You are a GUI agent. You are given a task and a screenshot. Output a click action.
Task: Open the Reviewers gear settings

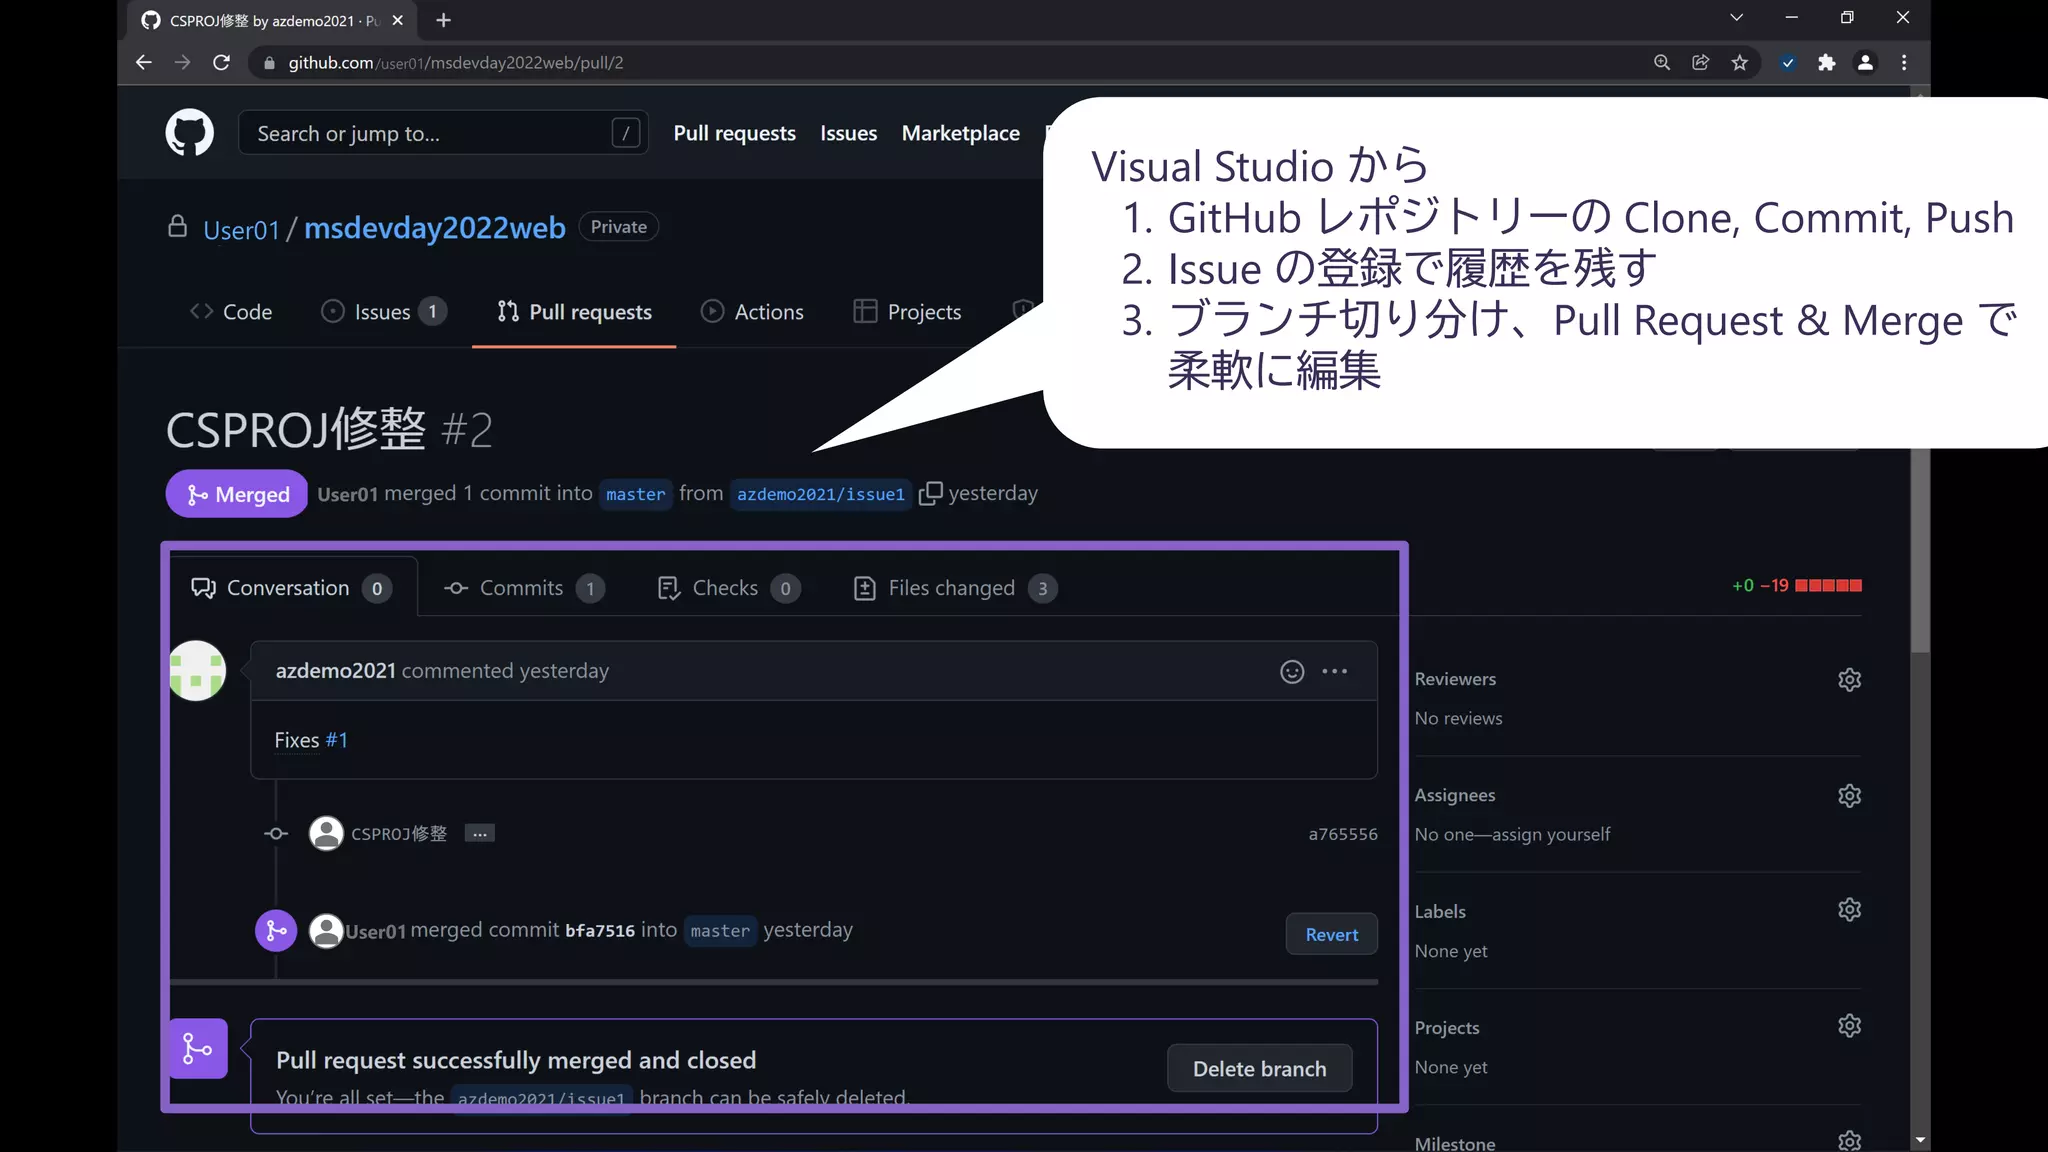[1849, 680]
